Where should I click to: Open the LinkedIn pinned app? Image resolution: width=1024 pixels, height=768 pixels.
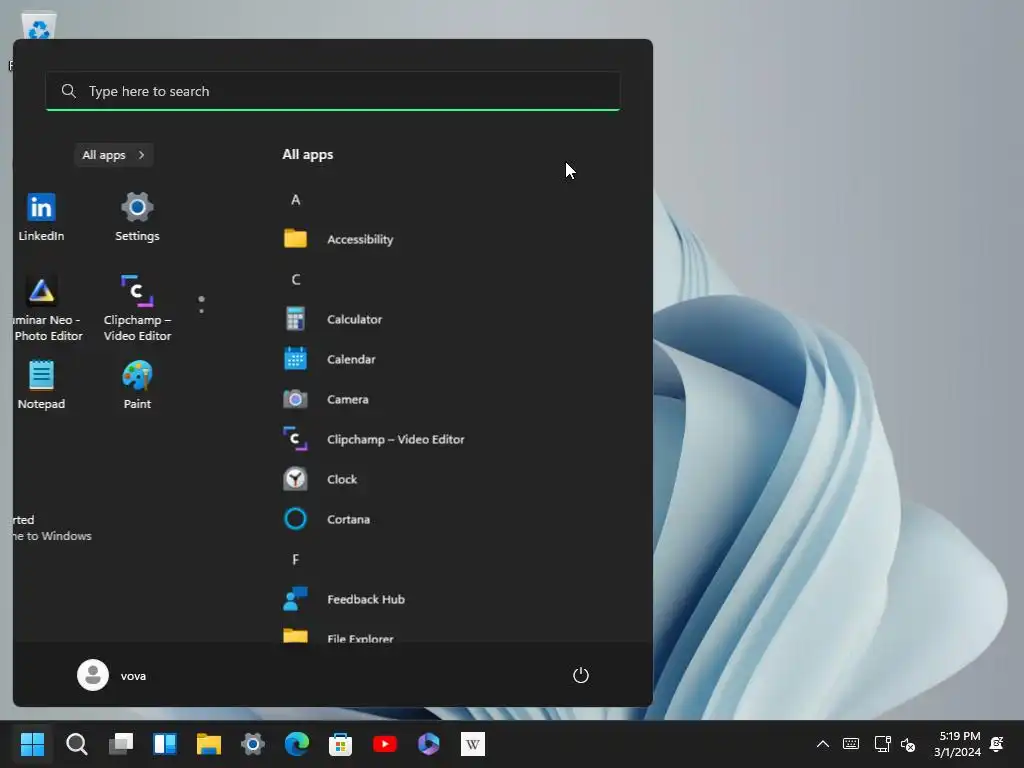pyautogui.click(x=41, y=217)
